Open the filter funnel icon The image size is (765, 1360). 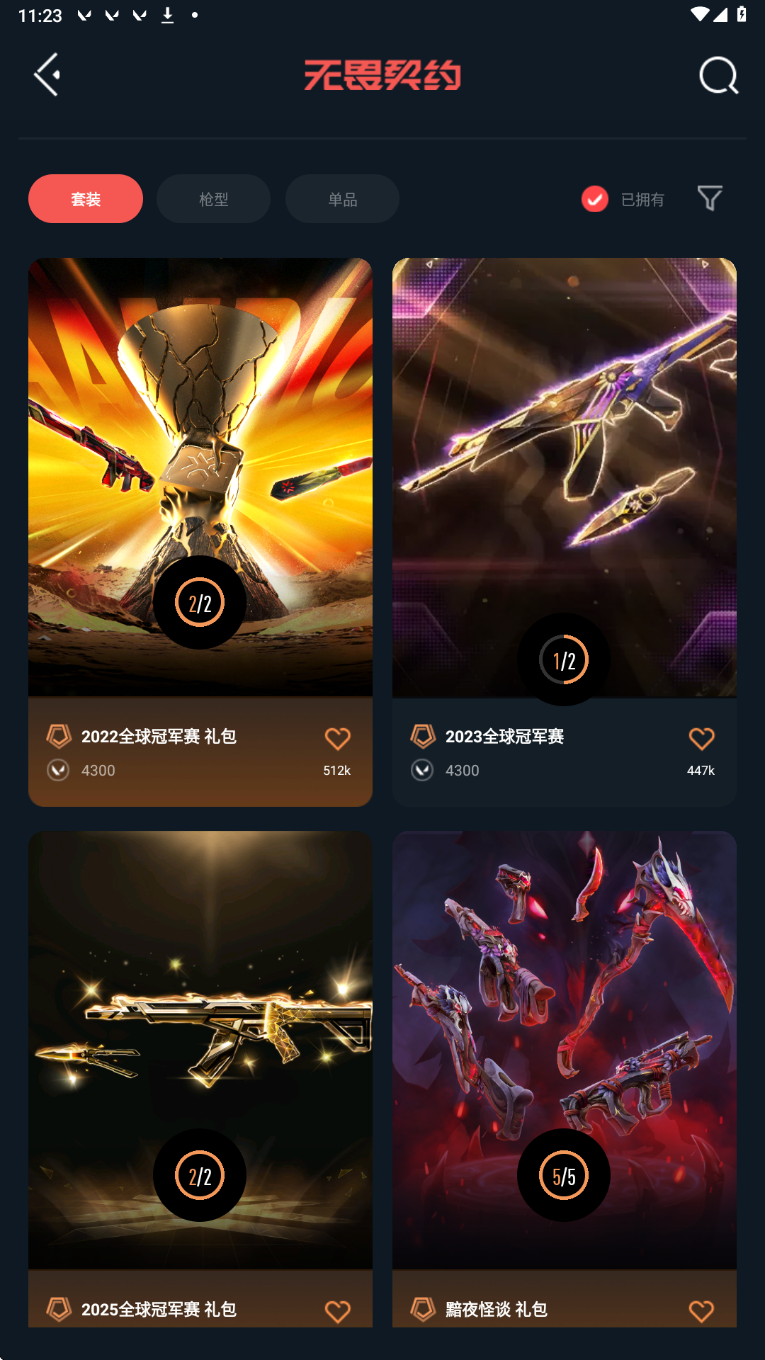(710, 198)
